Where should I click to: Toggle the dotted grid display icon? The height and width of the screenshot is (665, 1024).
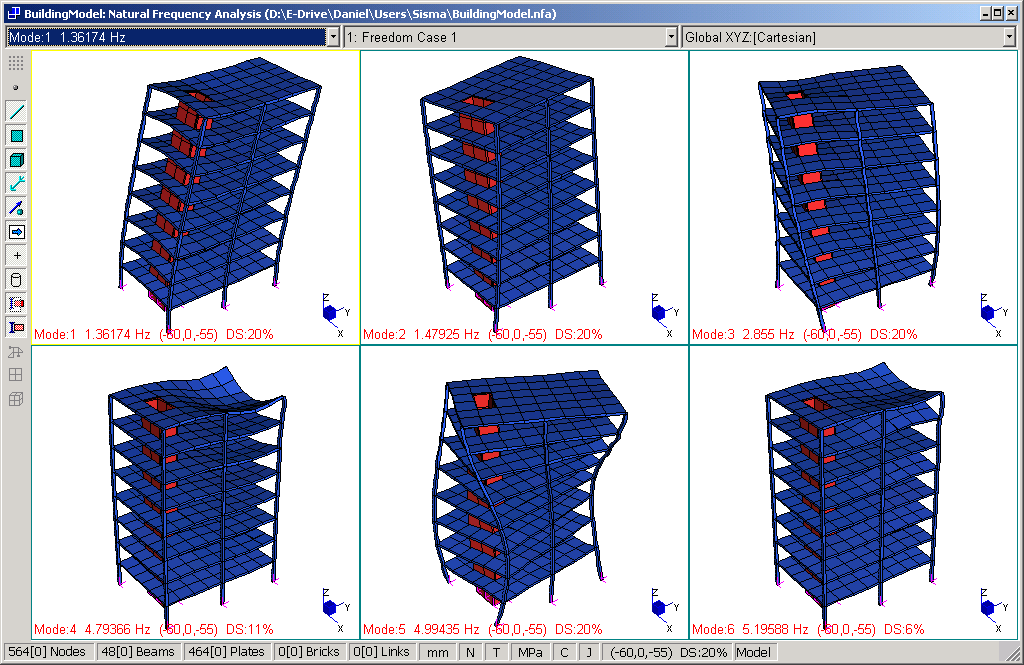(16, 63)
